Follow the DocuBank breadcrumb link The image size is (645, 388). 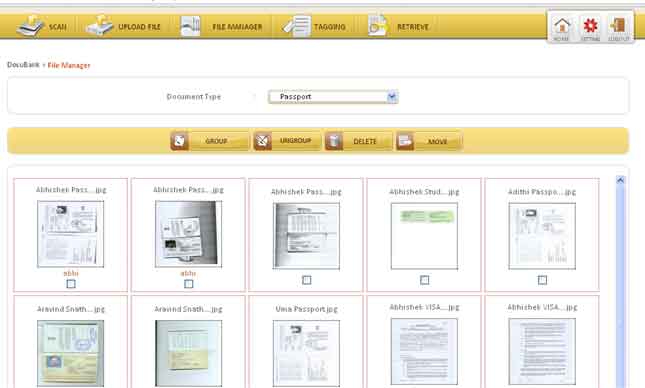click(x=23, y=65)
